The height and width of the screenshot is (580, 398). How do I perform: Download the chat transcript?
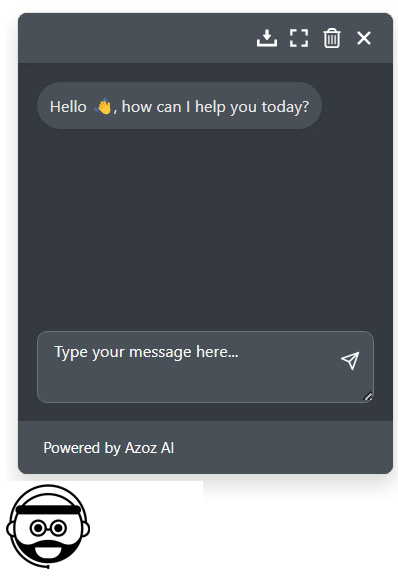pos(267,38)
